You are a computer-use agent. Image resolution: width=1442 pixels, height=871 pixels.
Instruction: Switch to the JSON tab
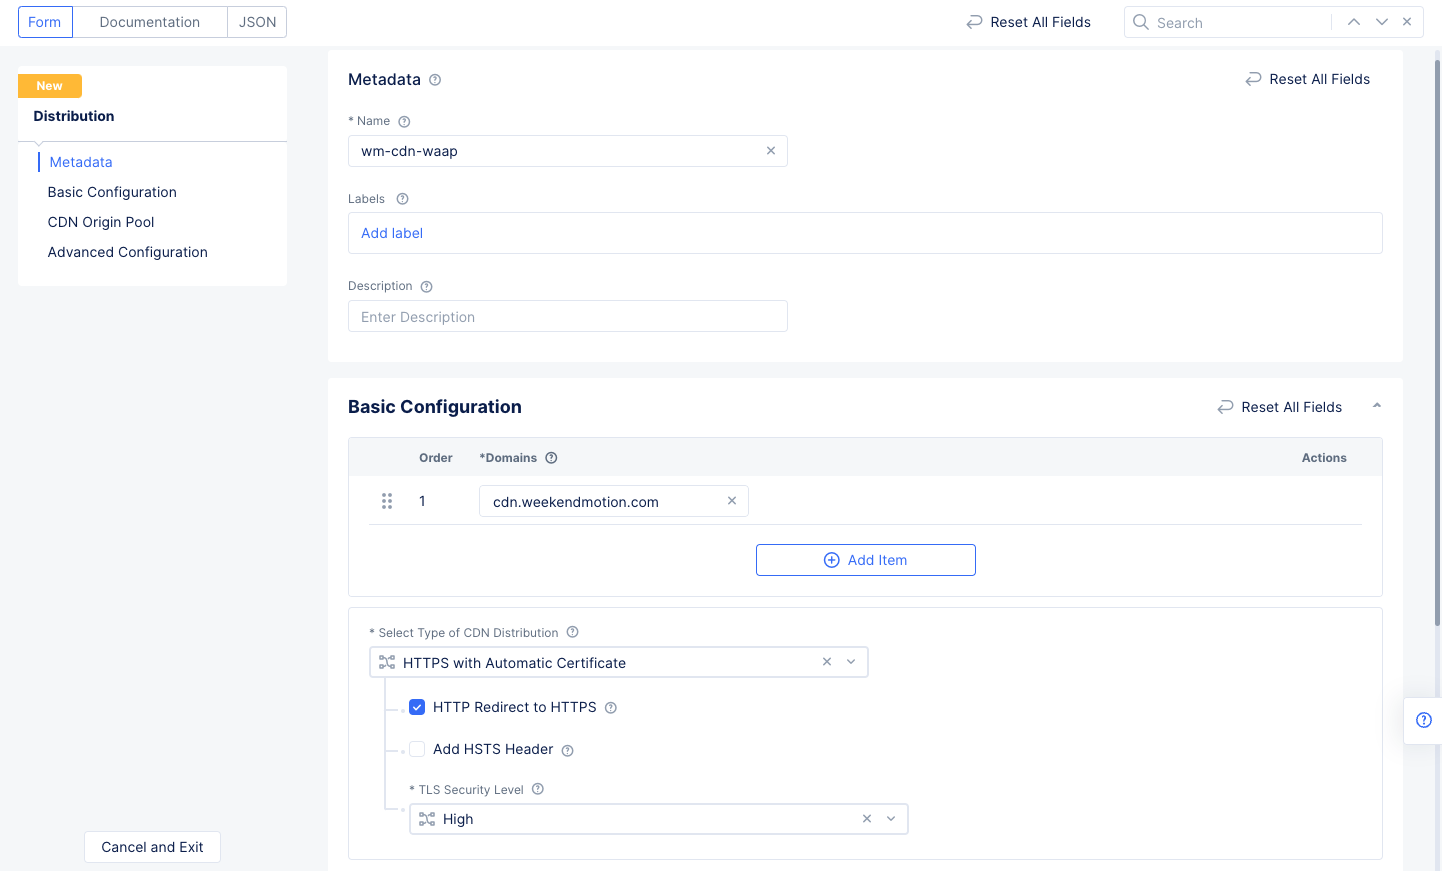pyautogui.click(x=257, y=22)
